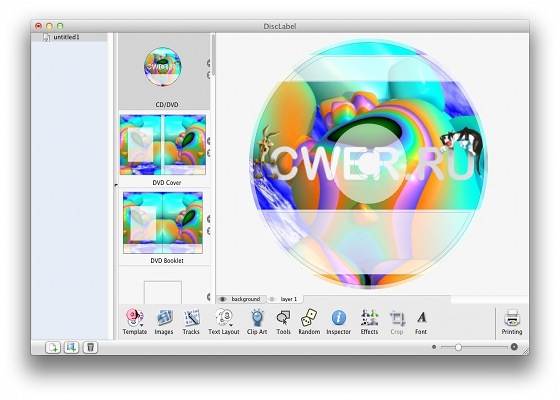Select the Crop tool
This screenshot has width=560, height=400.
[397, 322]
